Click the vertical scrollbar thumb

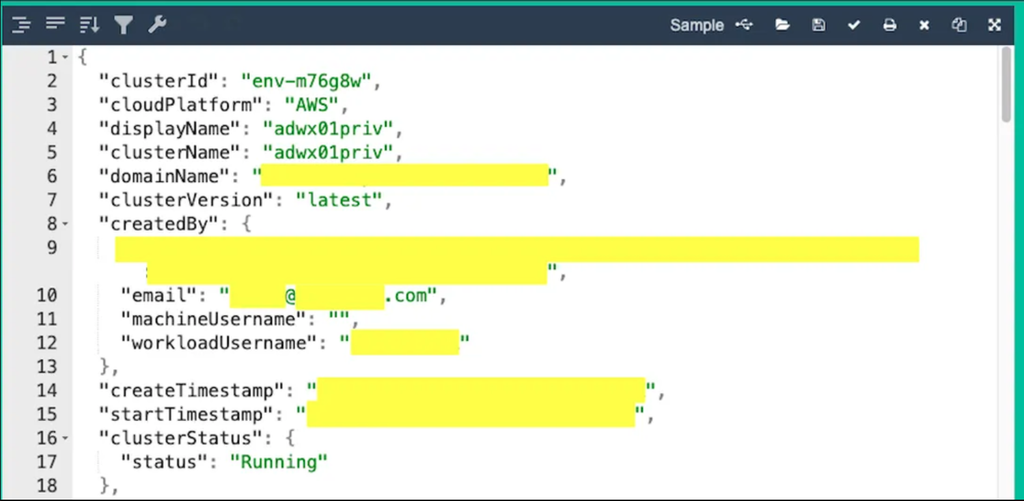pyautogui.click(x=1007, y=85)
